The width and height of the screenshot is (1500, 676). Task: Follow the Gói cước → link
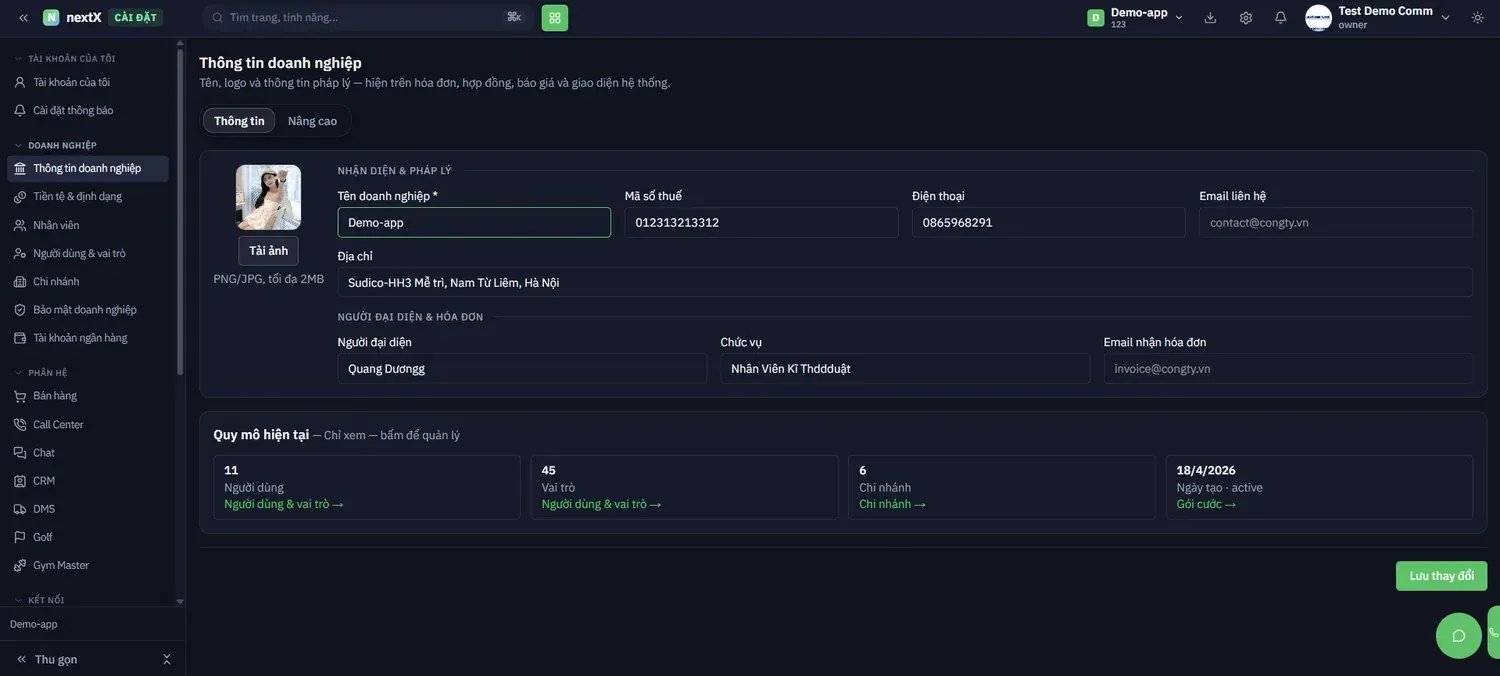(1206, 504)
